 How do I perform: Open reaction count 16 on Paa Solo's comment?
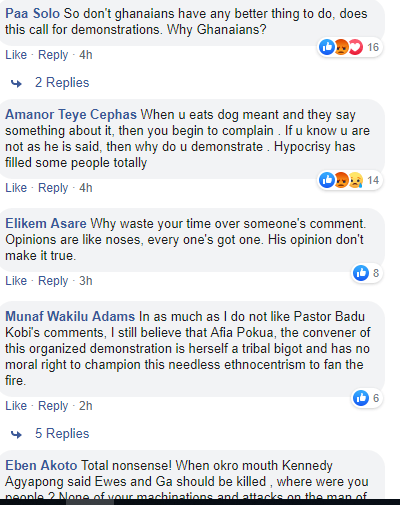pos(373,47)
